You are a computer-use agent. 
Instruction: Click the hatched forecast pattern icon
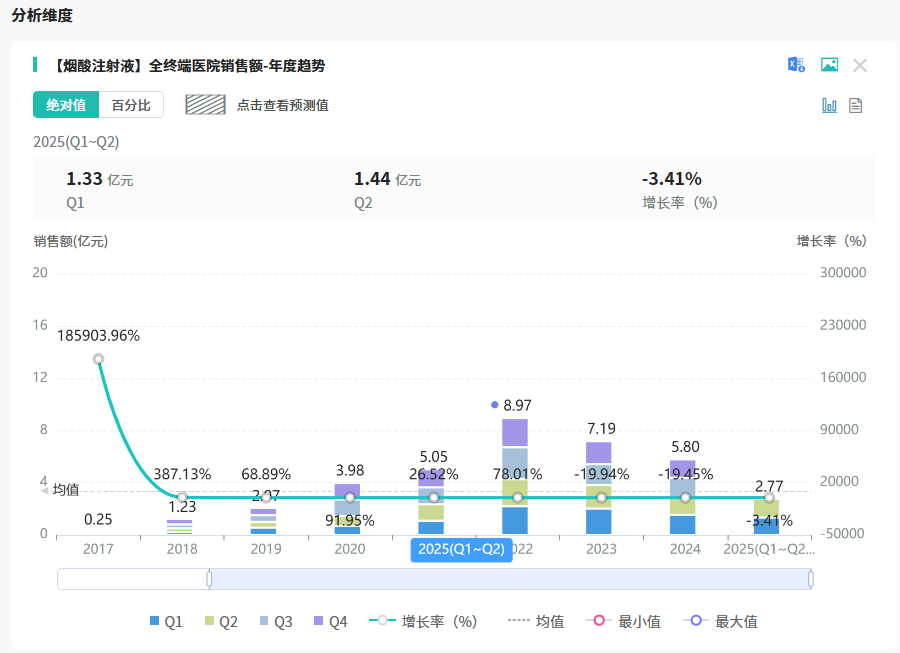coord(205,105)
